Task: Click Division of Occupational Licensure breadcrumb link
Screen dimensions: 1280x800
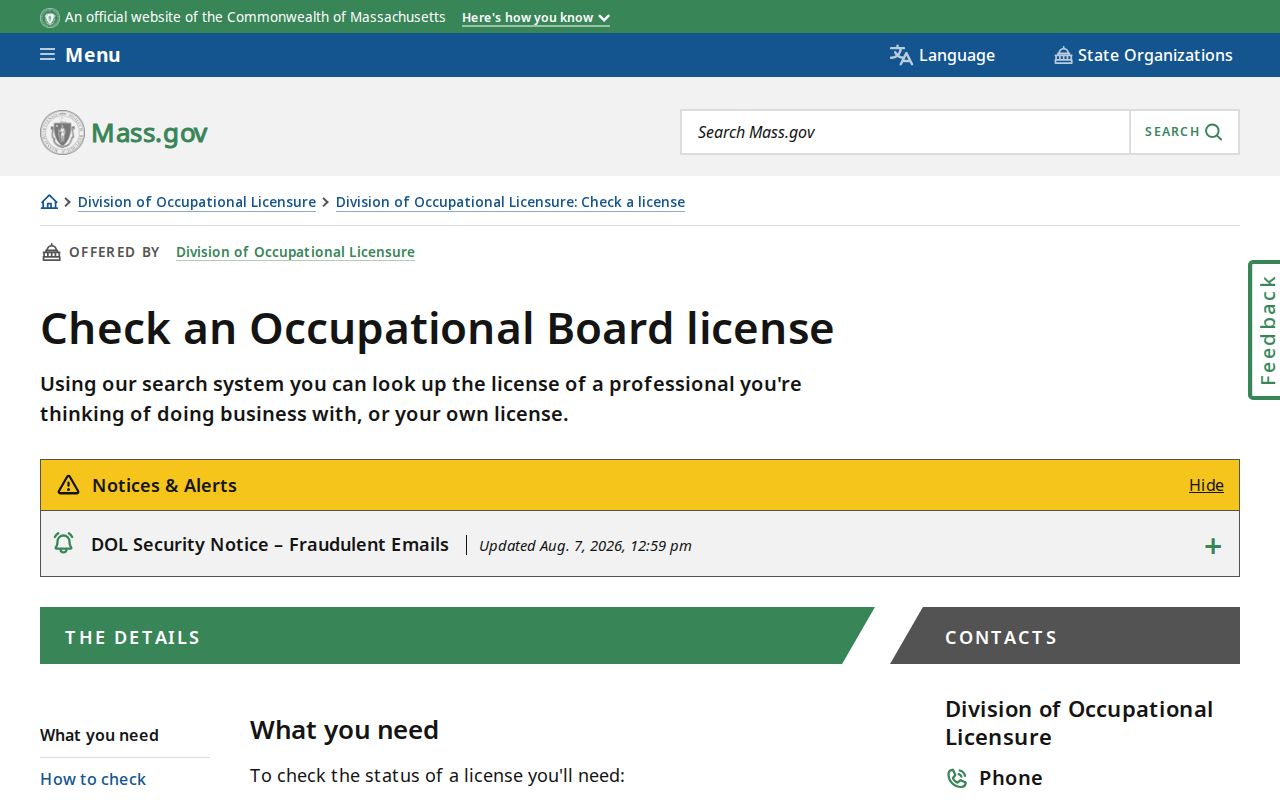Action: click(x=197, y=202)
